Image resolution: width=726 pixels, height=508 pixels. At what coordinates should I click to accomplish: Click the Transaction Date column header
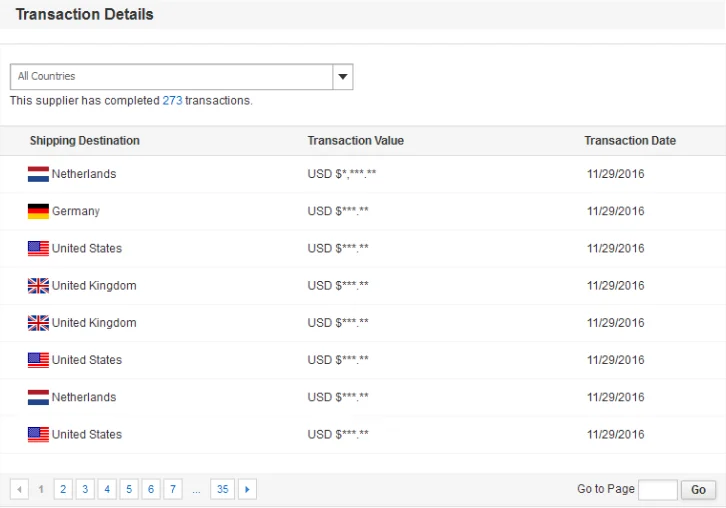630,141
